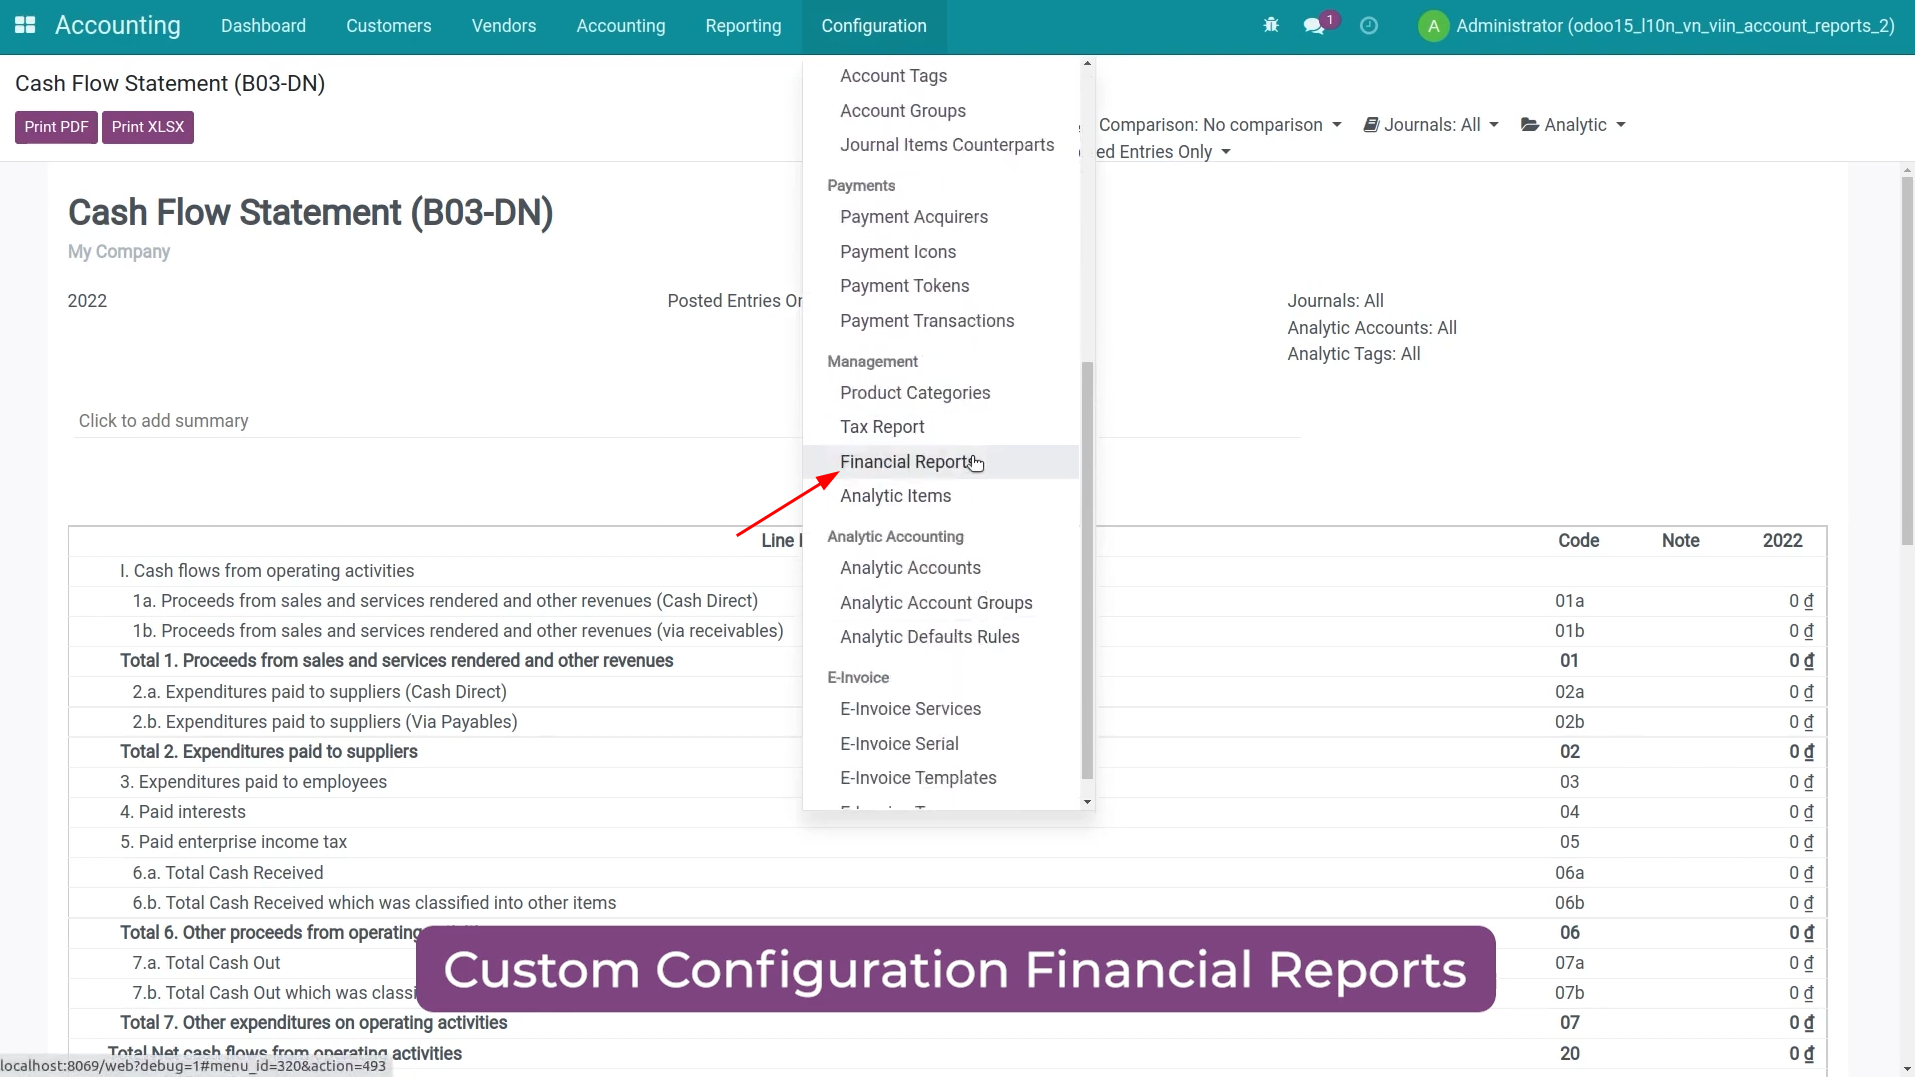This screenshot has width=1915, height=1077.
Task: Click the green Administrator avatar icon
Action: [1433, 26]
